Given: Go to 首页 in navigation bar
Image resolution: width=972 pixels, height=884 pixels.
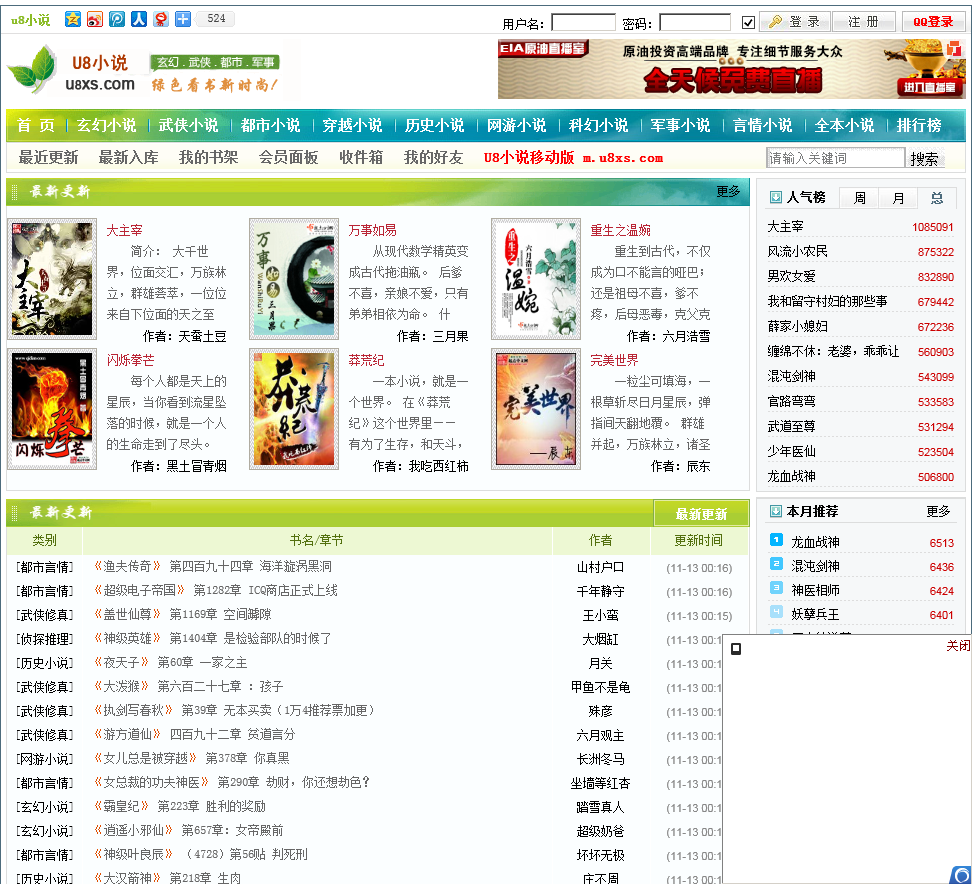Looking at the screenshot, I should click(x=35, y=125).
